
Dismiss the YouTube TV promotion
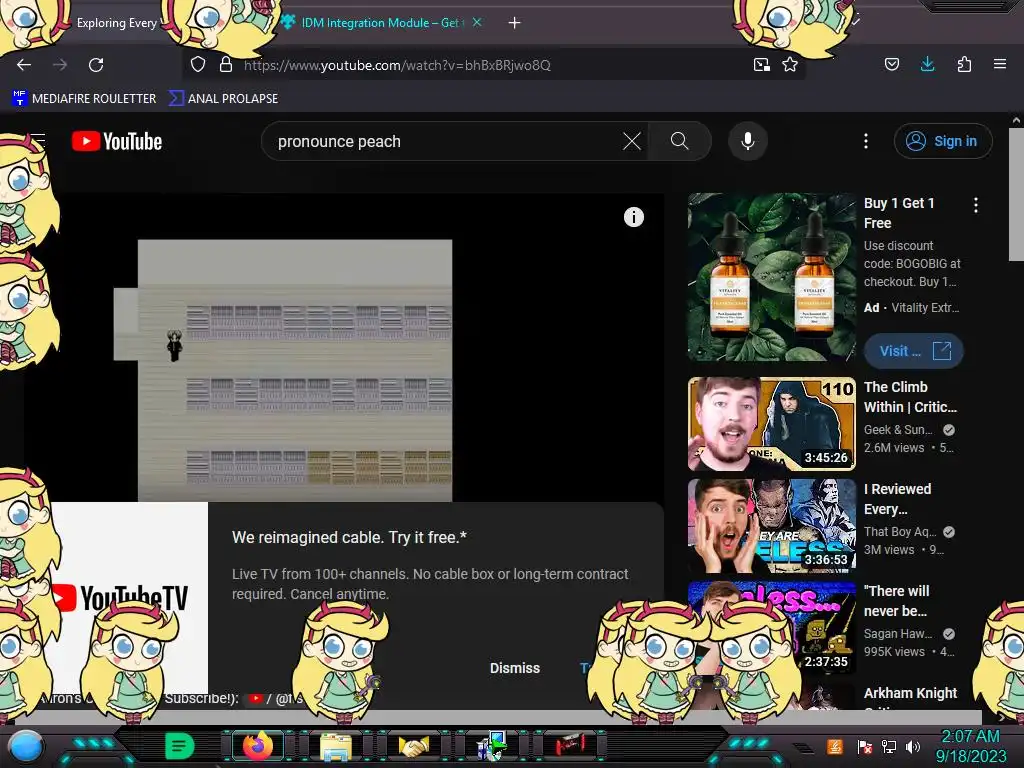pyautogui.click(x=515, y=668)
